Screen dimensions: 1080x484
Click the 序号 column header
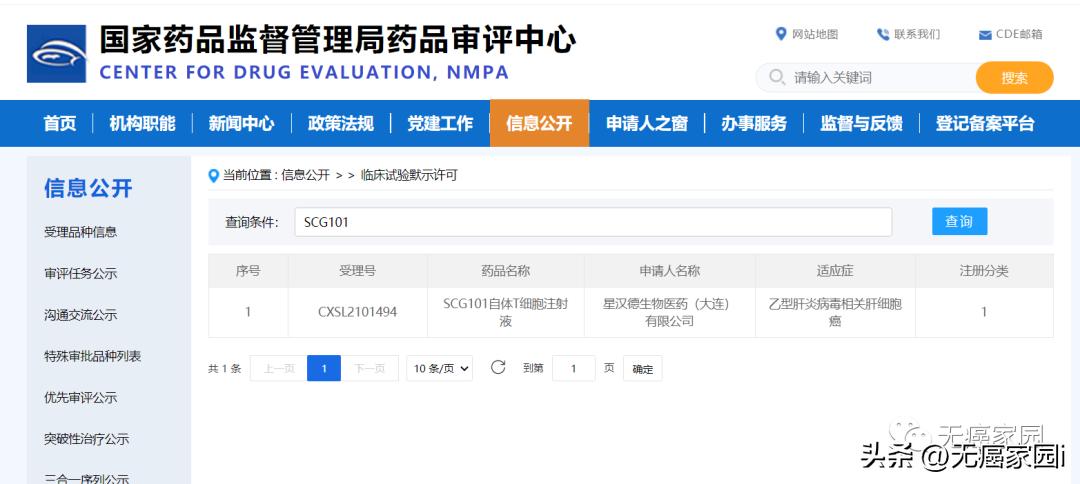point(248,271)
